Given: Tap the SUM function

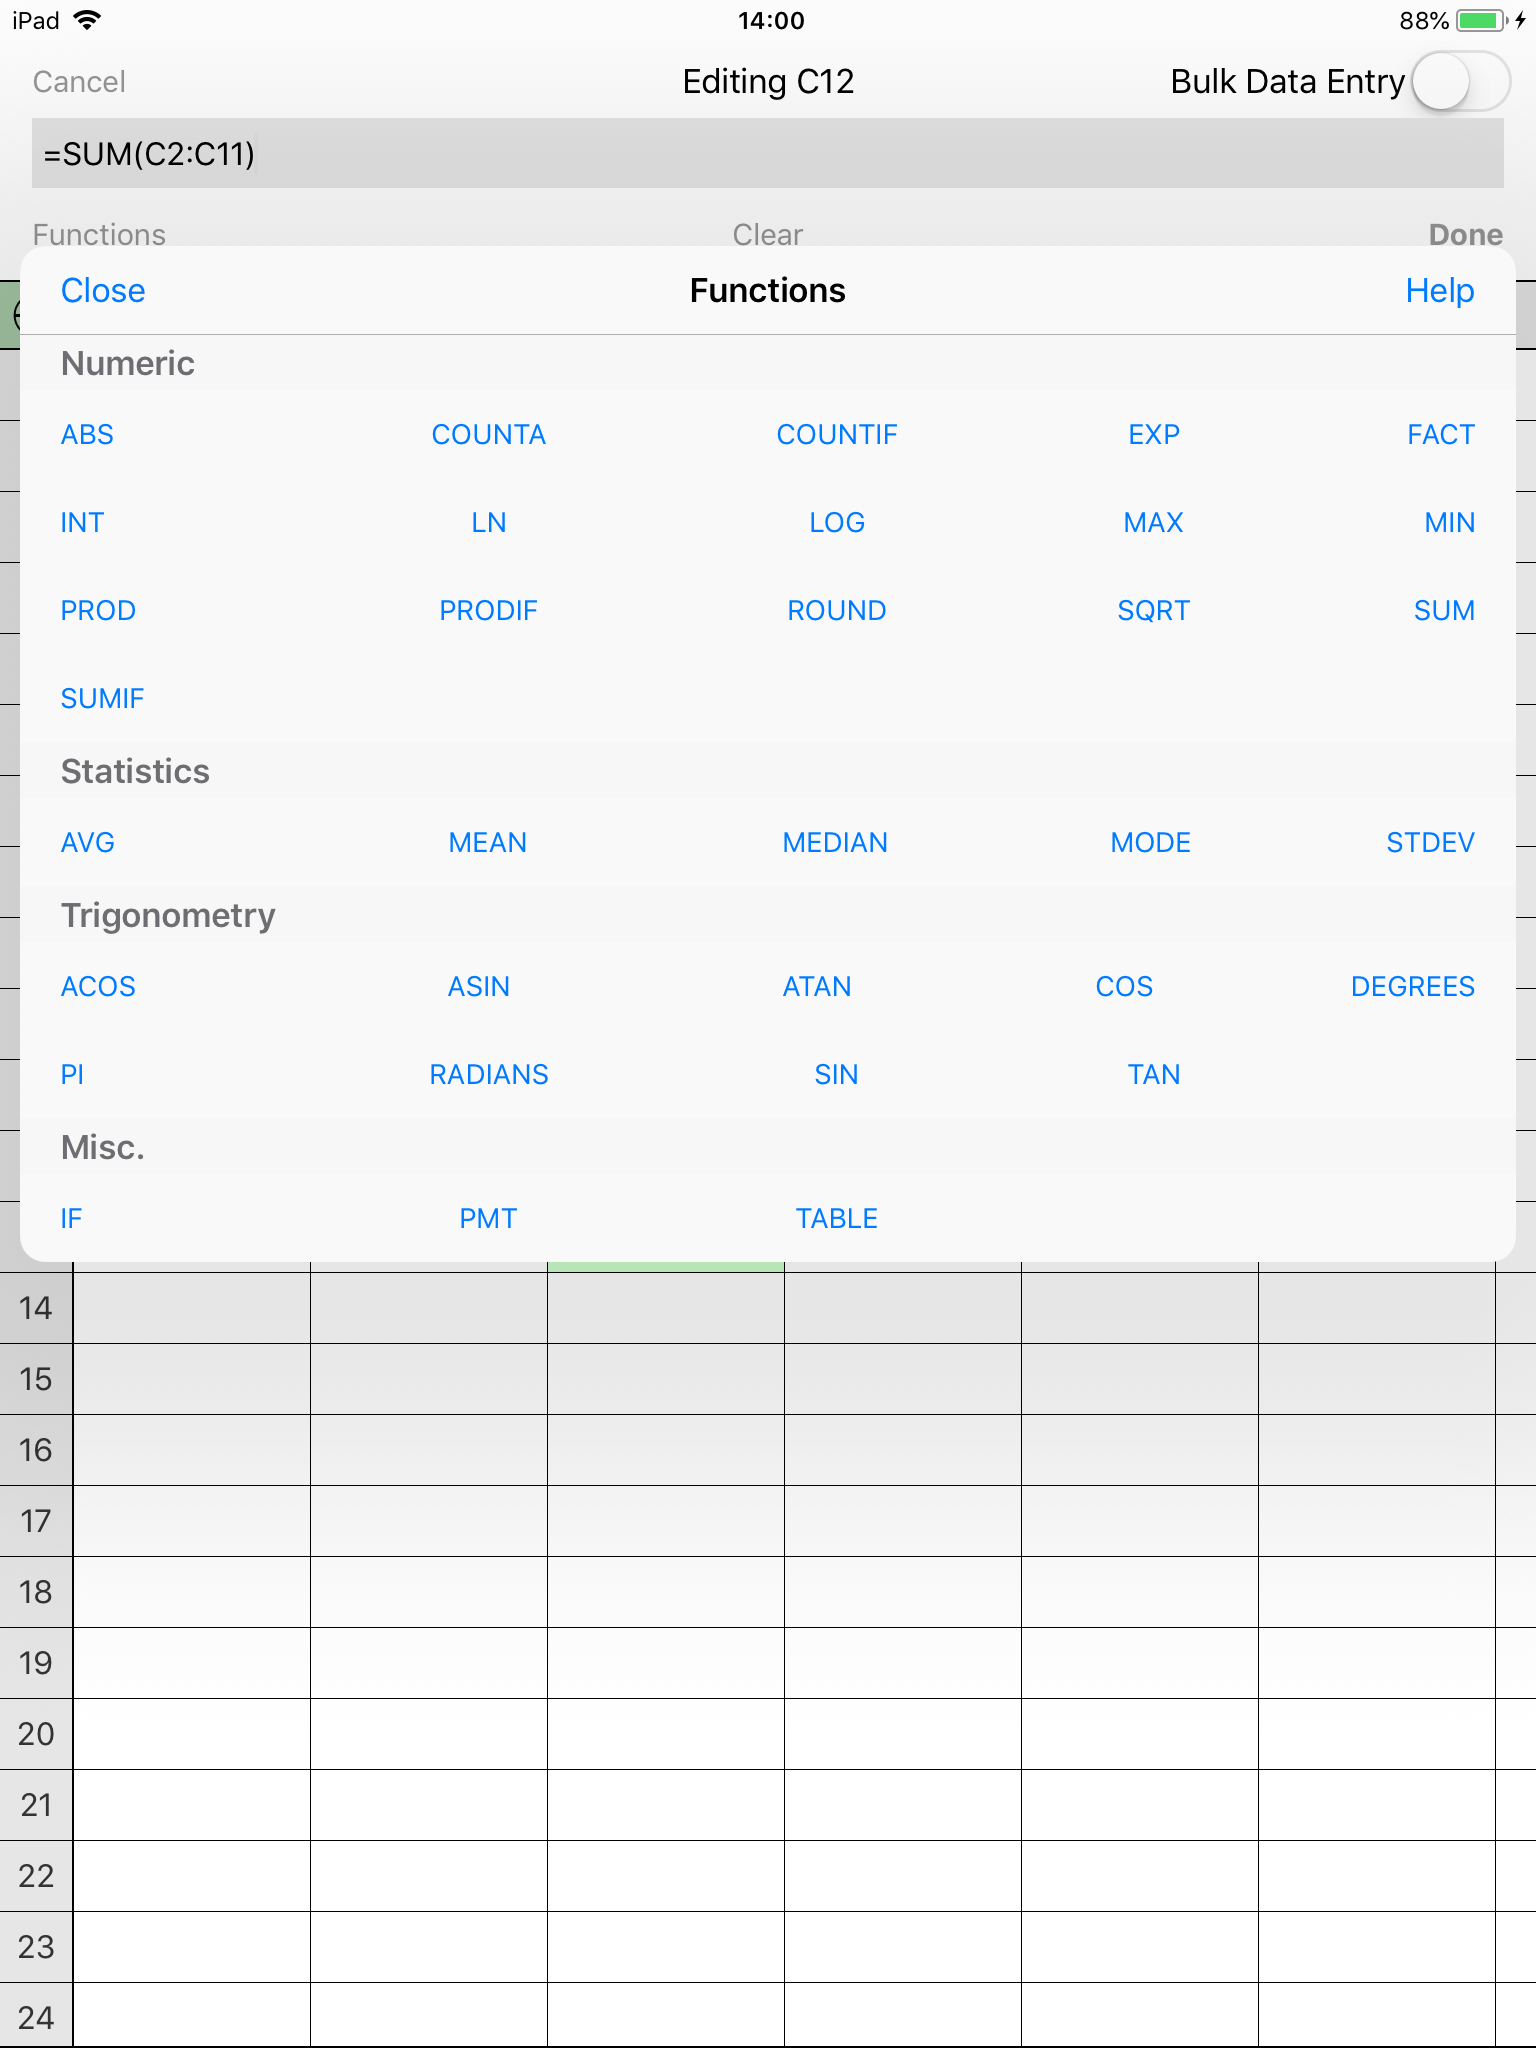Looking at the screenshot, I should pyautogui.click(x=1444, y=611).
